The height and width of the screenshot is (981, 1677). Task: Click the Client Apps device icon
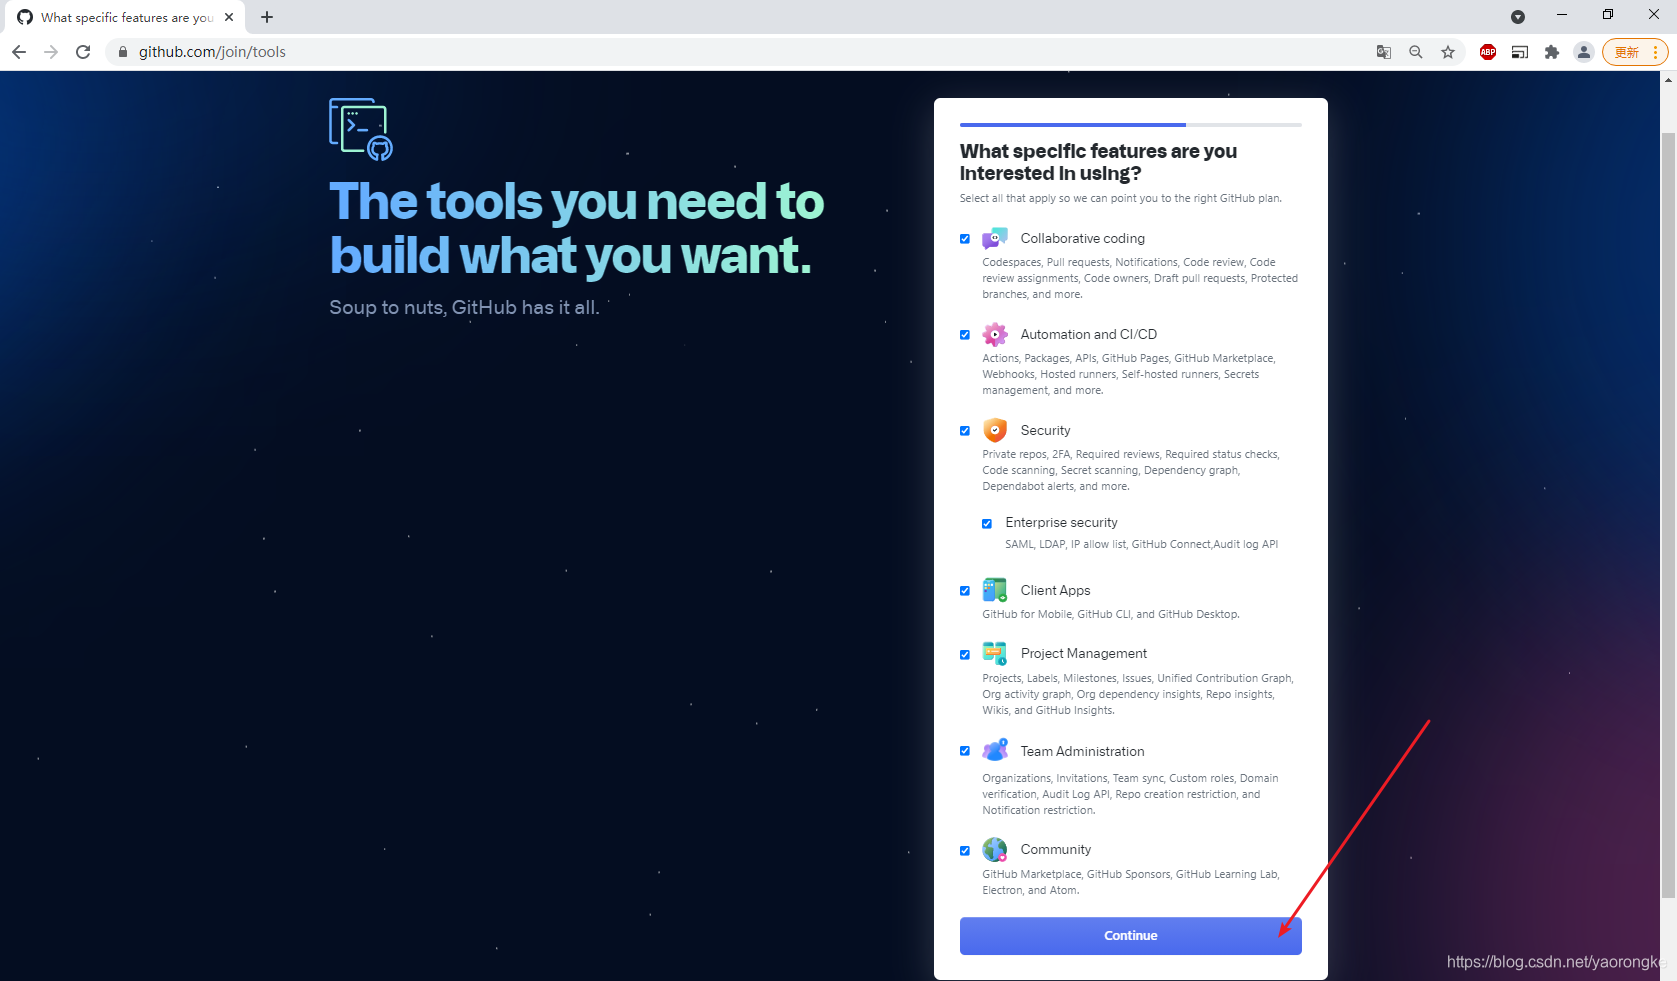[995, 590]
